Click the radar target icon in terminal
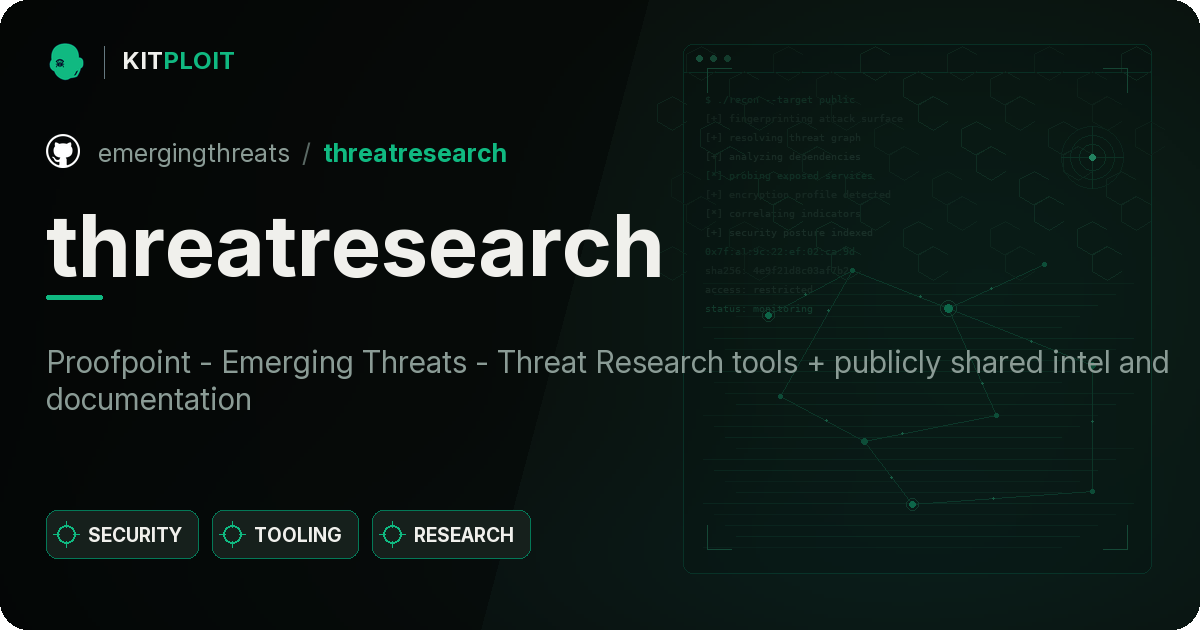The width and height of the screenshot is (1200, 630). pyautogui.click(x=1092, y=157)
